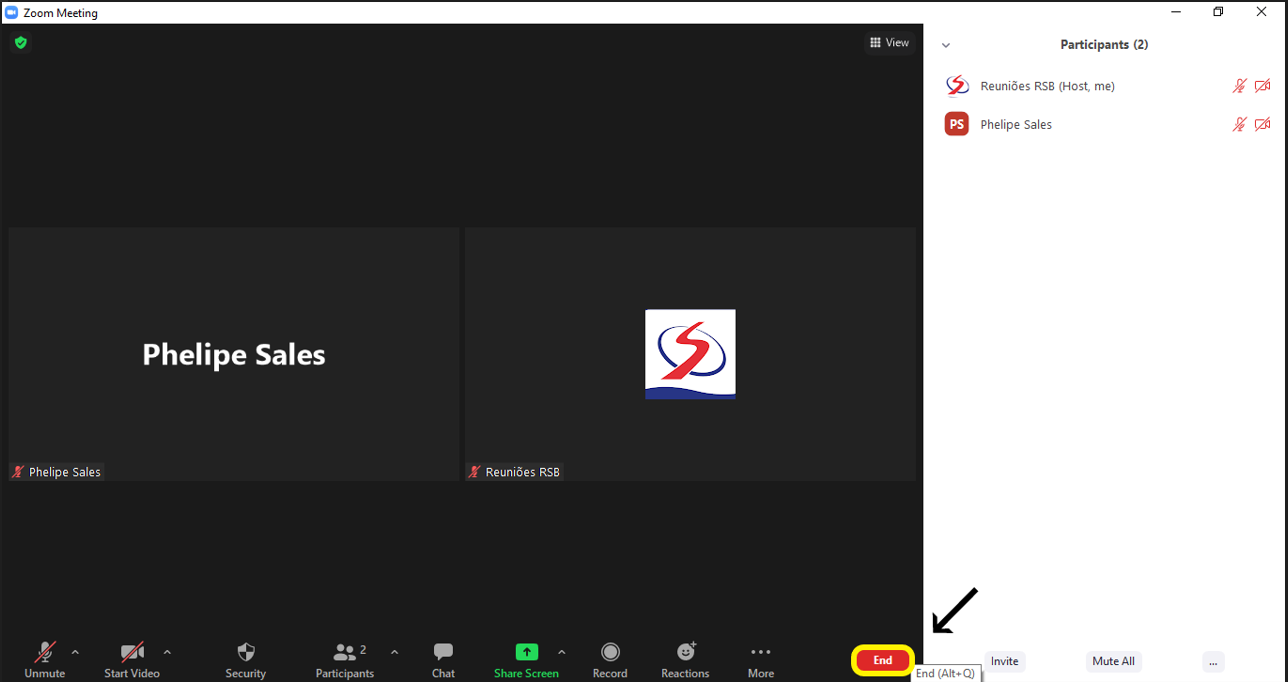Image resolution: width=1288 pixels, height=682 pixels.
Task: Open the Security shield icon
Action: tap(246, 652)
